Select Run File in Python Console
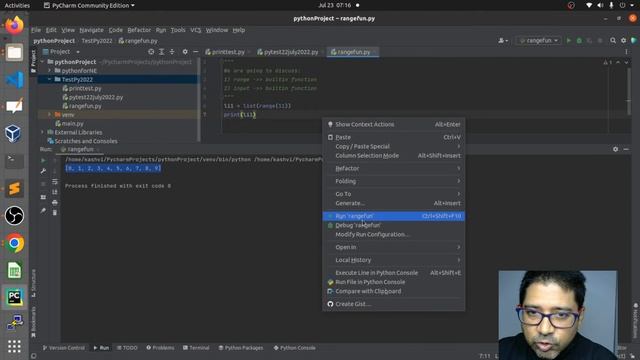The image size is (640, 360). pos(394,282)
